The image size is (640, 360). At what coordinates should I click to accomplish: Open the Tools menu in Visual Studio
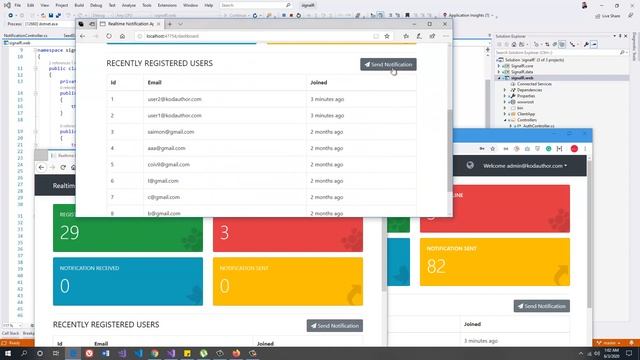(x=147, y=5)
